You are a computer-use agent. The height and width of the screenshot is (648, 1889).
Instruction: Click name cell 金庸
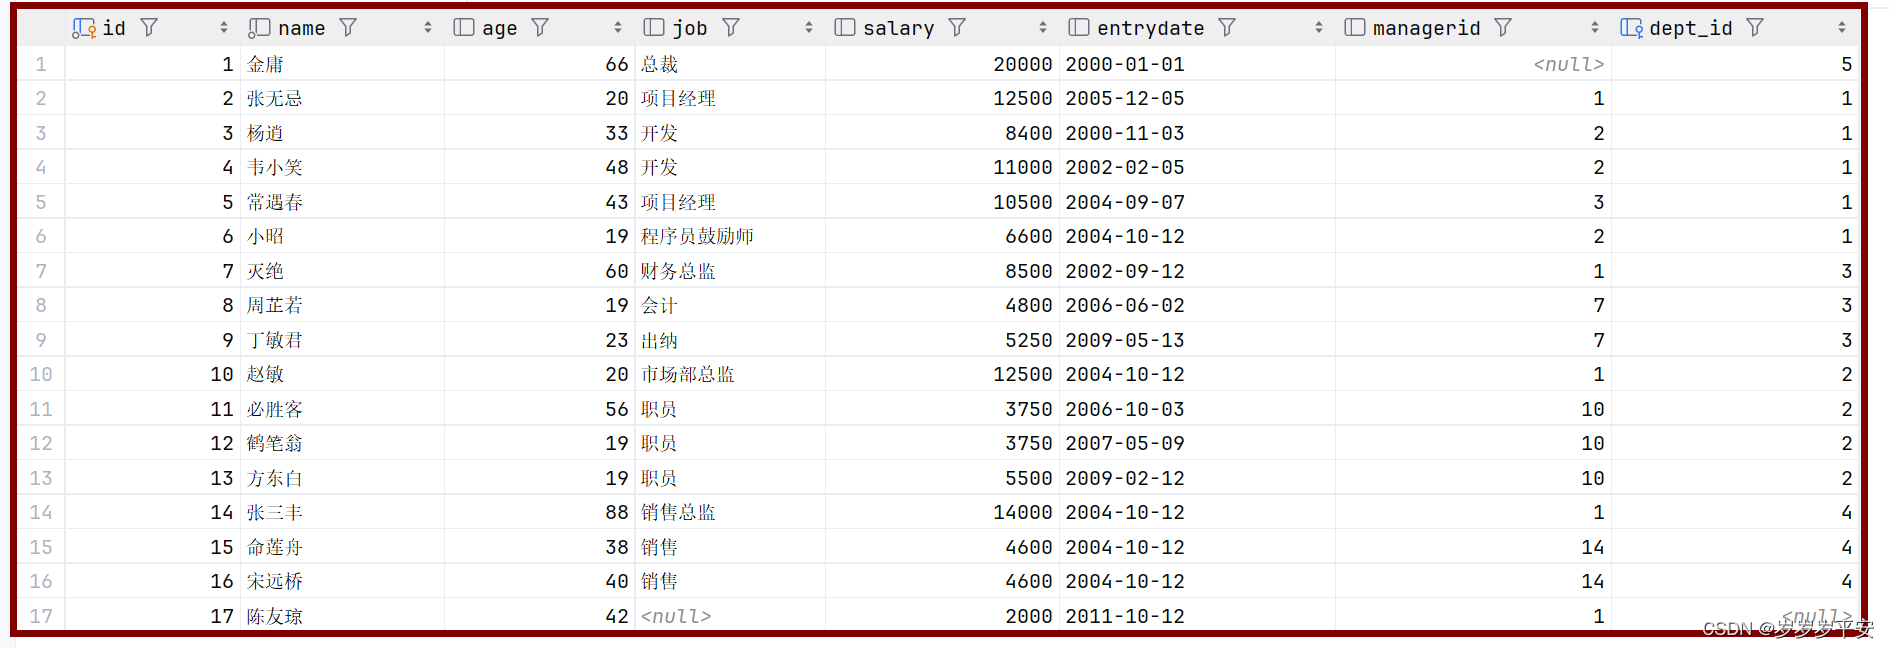(266, 64)
